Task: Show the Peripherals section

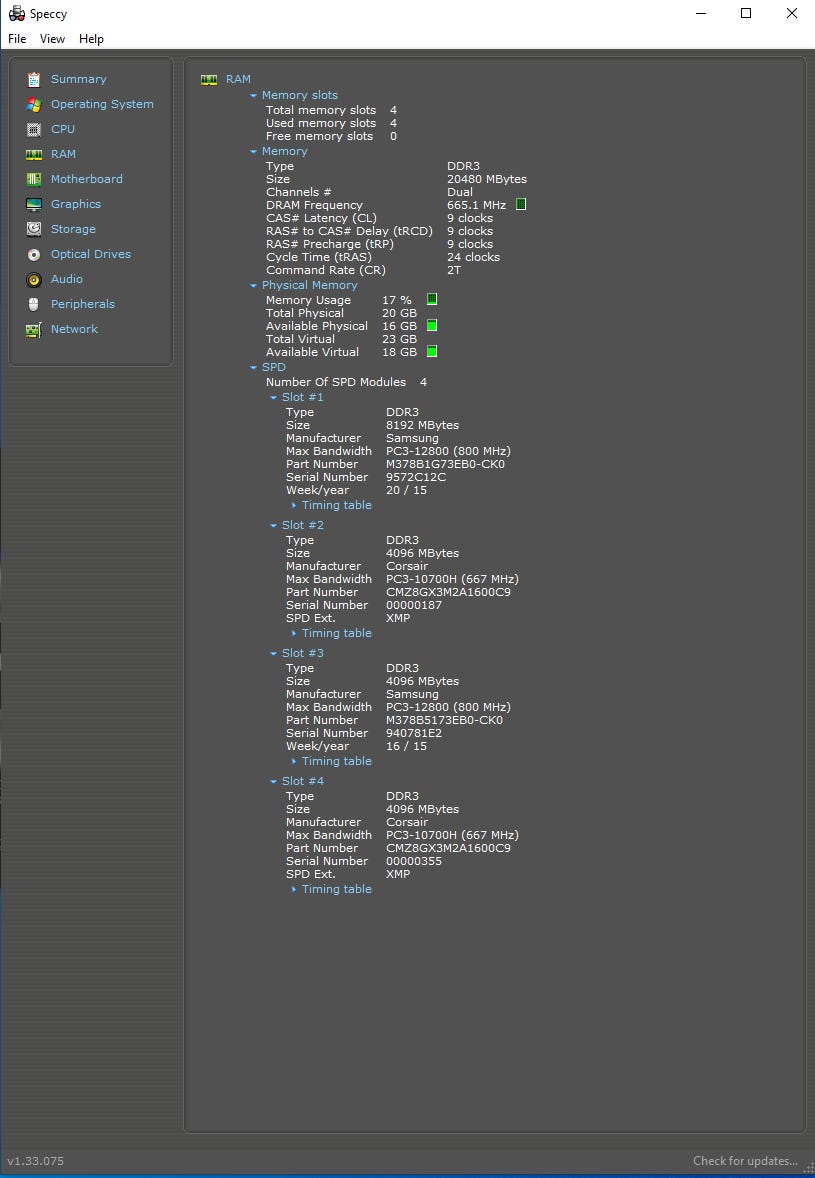Action: tap(83, 304)
